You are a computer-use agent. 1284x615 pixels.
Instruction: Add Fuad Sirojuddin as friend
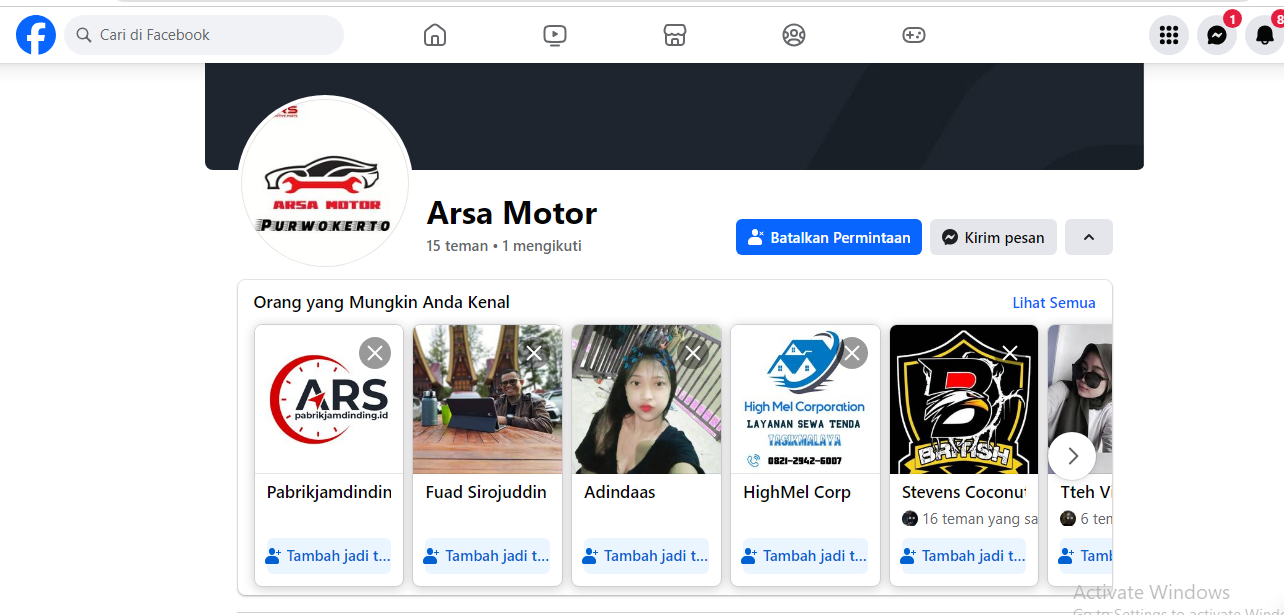487,556
